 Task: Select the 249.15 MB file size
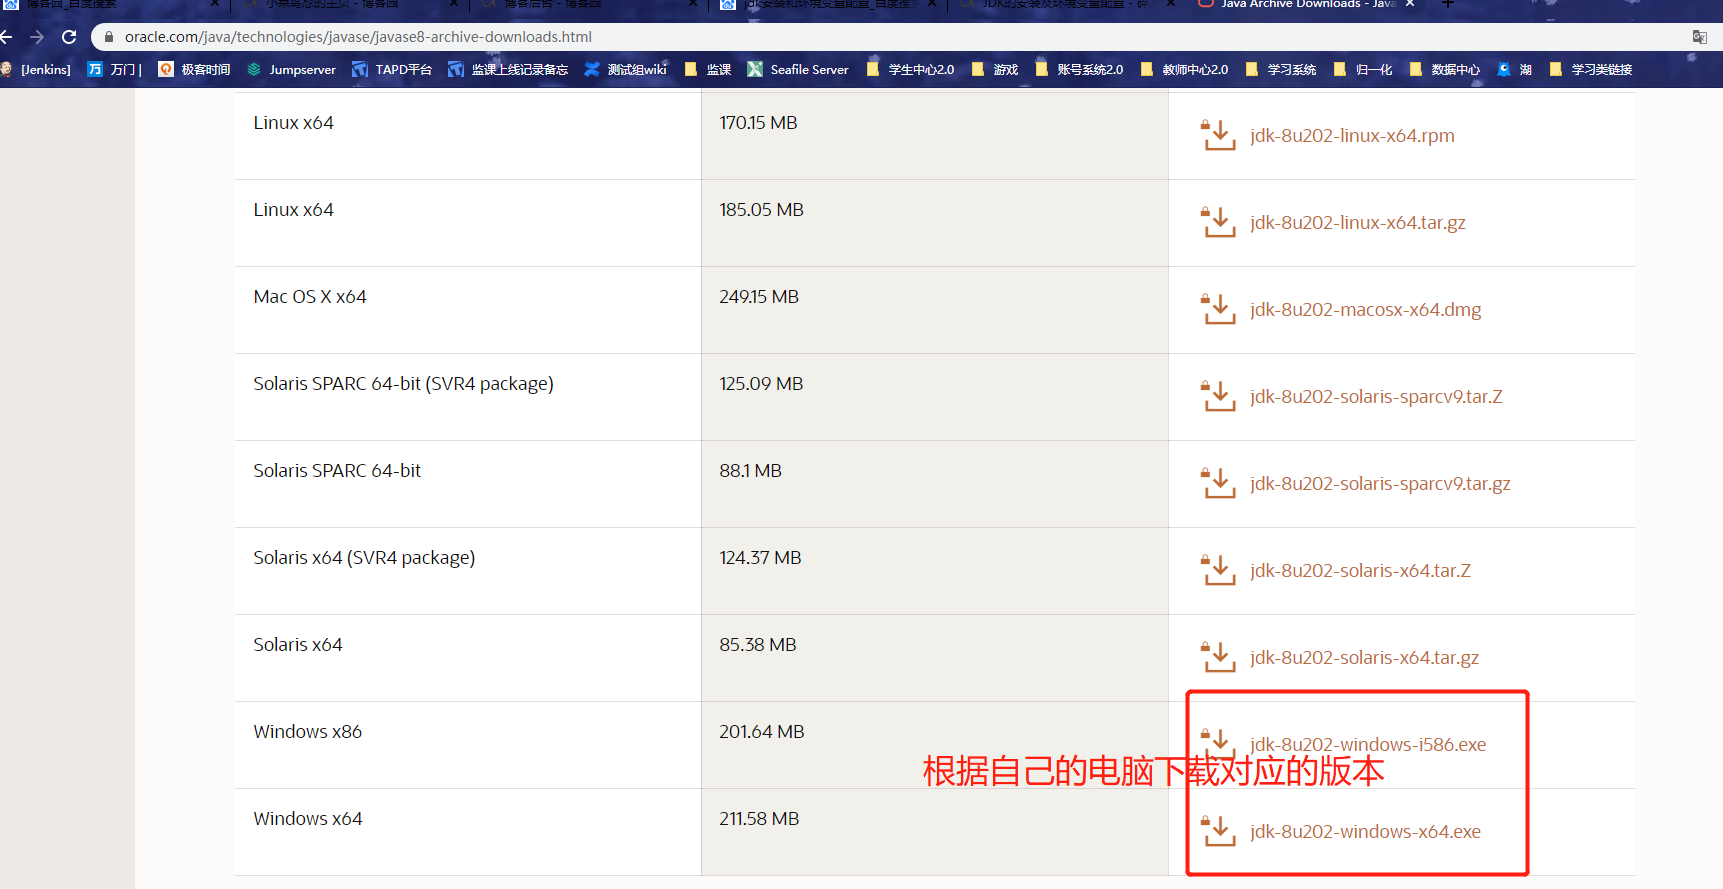pos(759,297)
